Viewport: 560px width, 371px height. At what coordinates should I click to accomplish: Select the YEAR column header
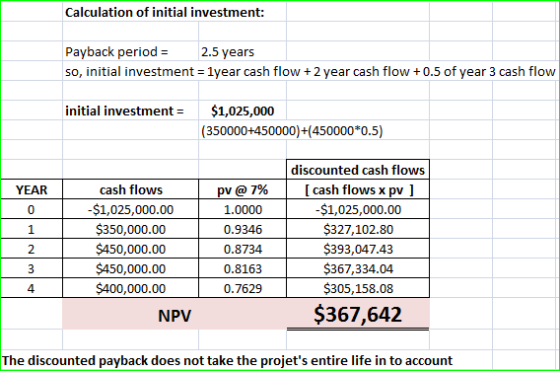click(x=31, y=190)
